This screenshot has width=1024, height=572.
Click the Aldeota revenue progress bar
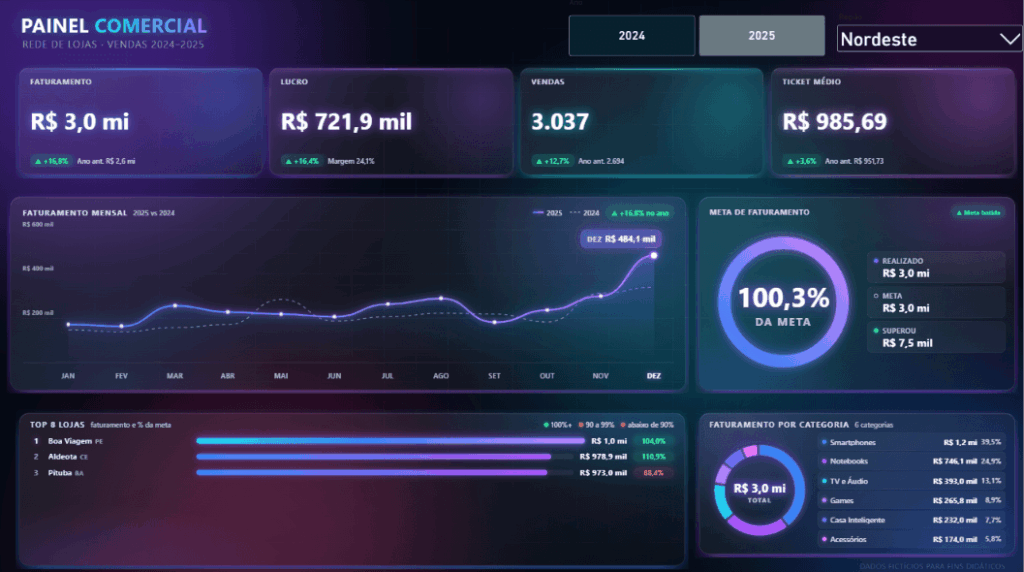click(374, 457)
